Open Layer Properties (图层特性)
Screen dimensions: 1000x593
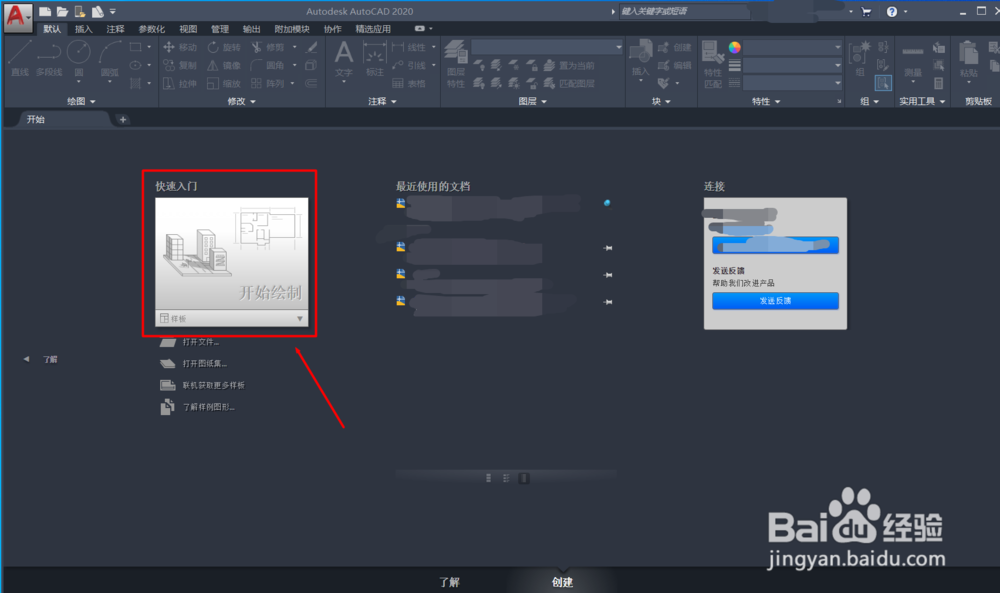point(456,64)
